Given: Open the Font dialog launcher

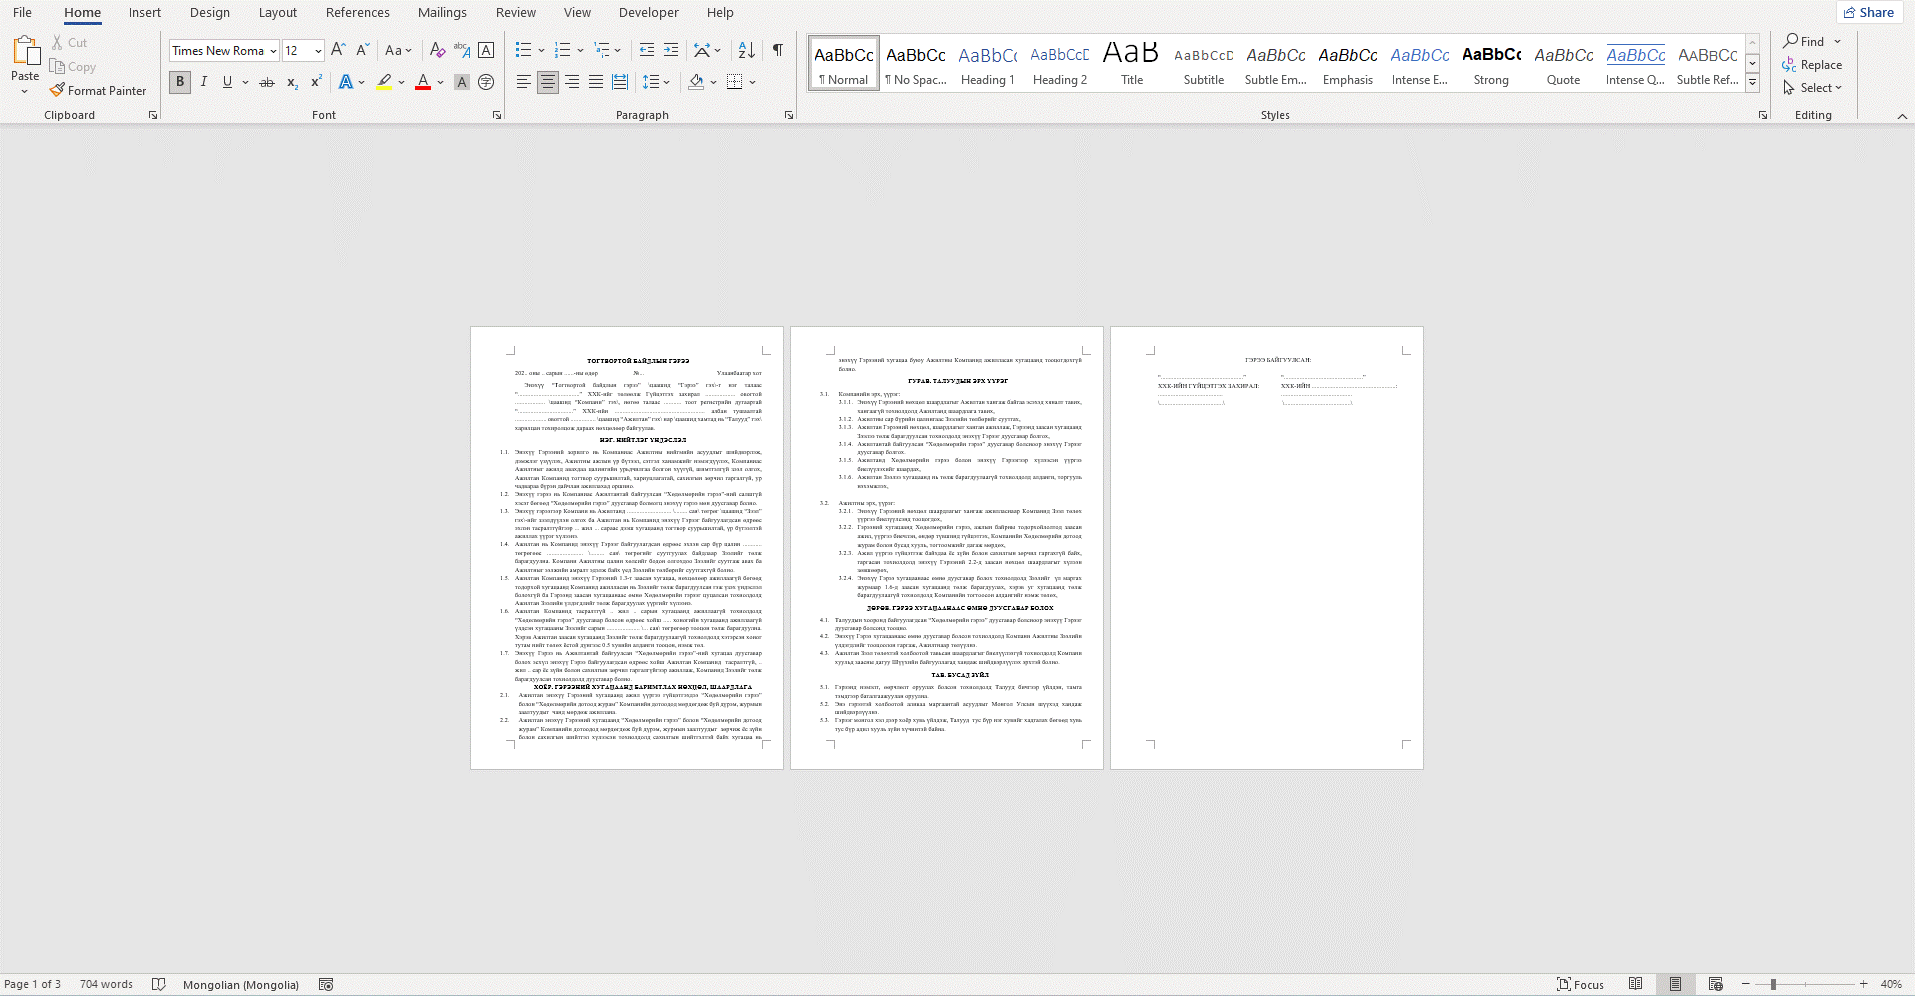Looking at the screenshot, I should click(497, 116).
